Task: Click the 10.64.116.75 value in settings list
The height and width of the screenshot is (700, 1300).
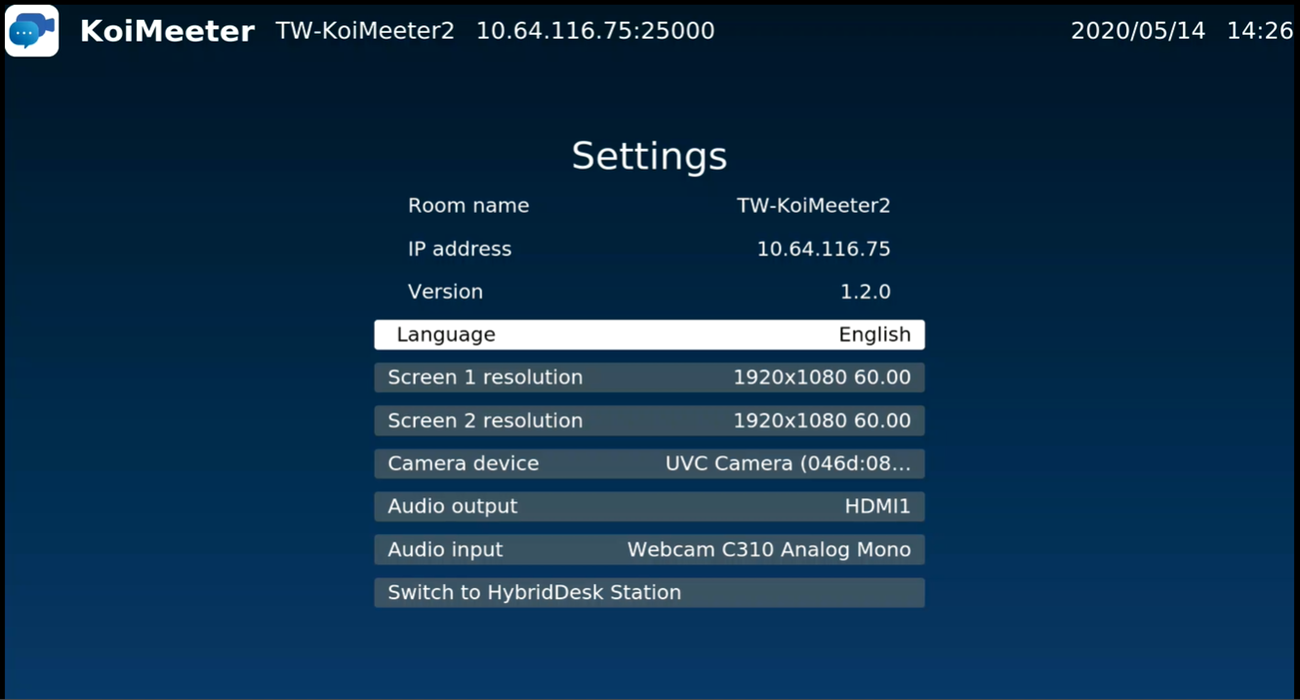Action: [823, 249]
